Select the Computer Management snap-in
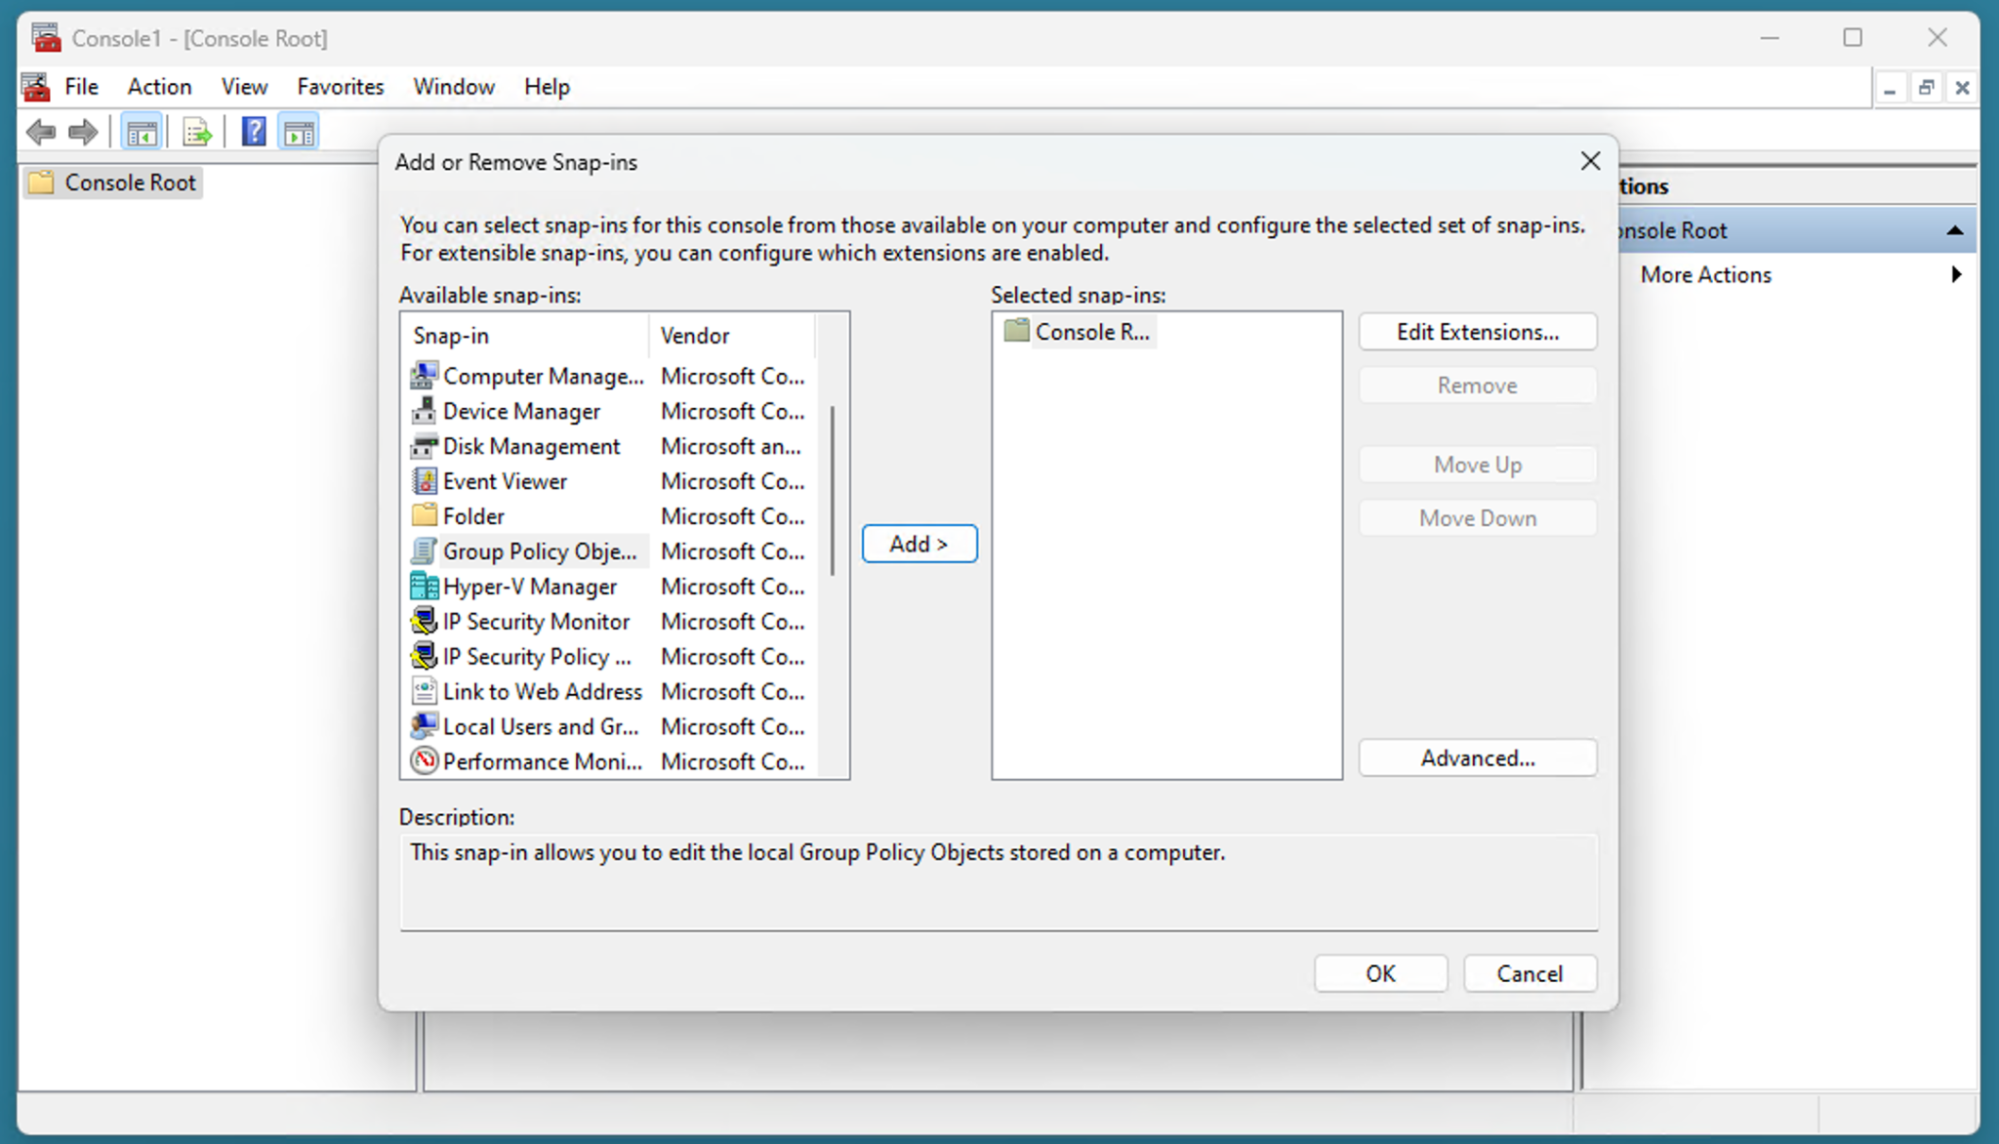 (x=543, y=376)
